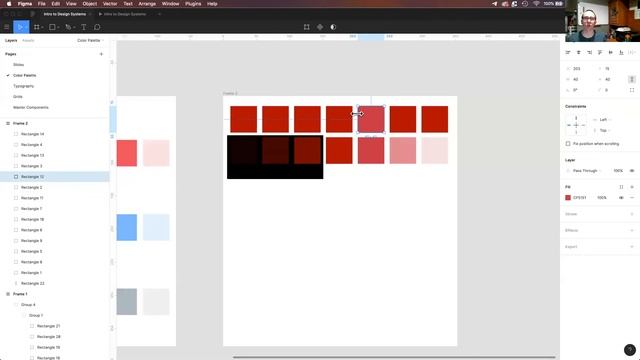Screen dimensions: 640x360
Task: Add an effect via Effects plus
Action: (632, 230)
